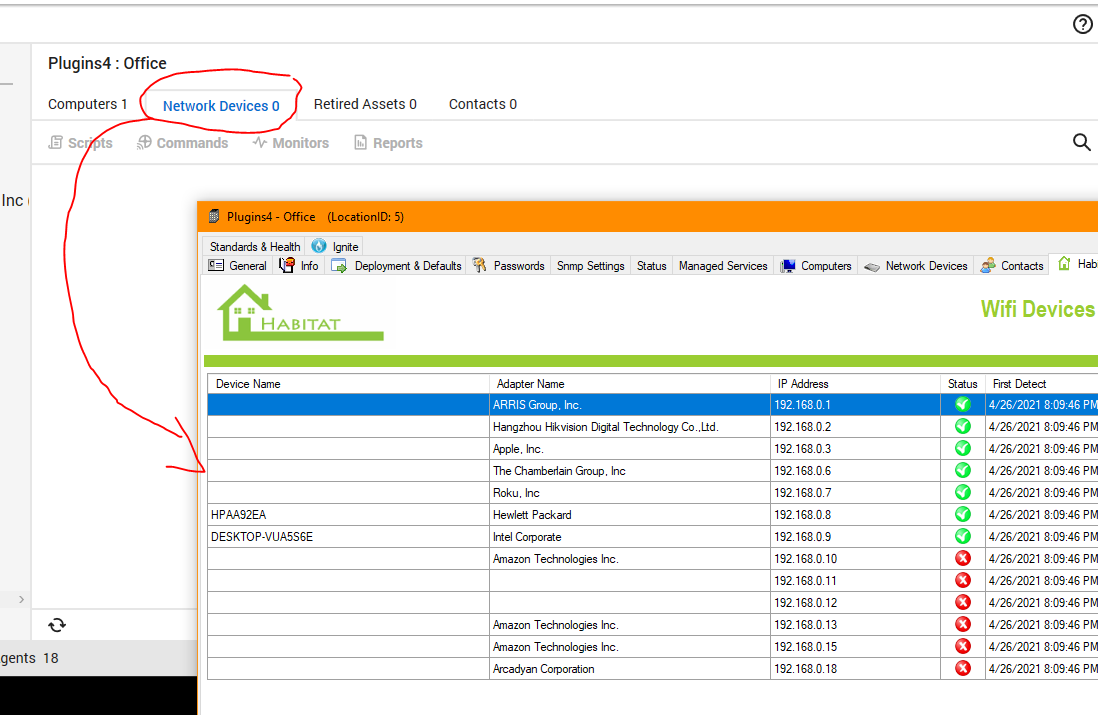Screen dimensions: 1098x715
Task: Open the Reports toolbar item
Action: coord(388,143)
